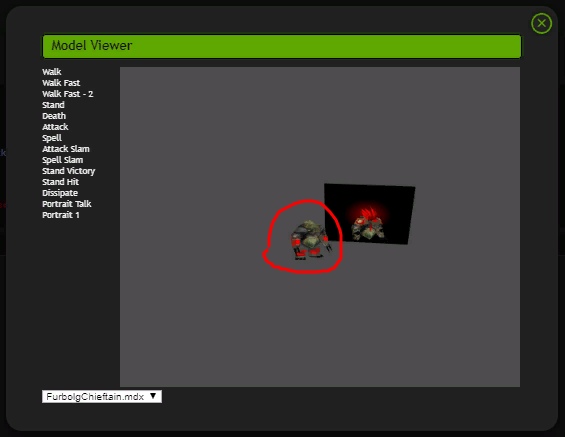Close the Model Viewer dialog
The image size is (565, 437).
(541, 23)
